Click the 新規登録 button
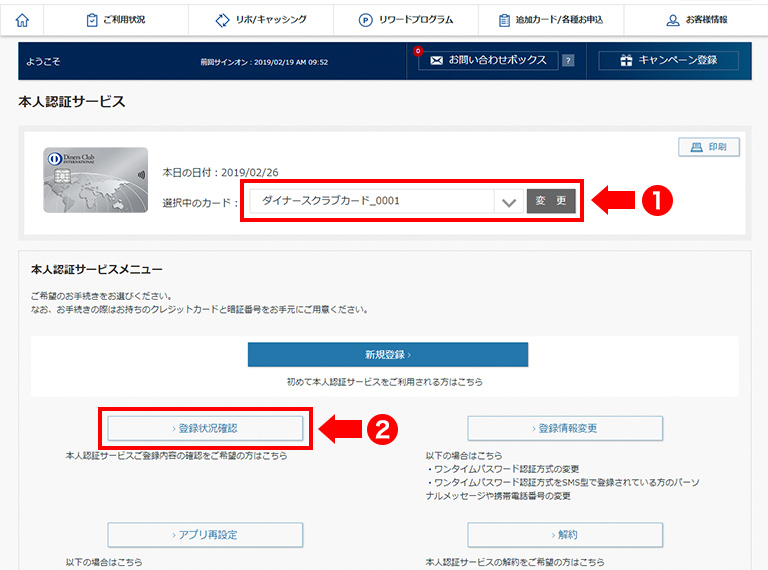 tap(387, 354)
